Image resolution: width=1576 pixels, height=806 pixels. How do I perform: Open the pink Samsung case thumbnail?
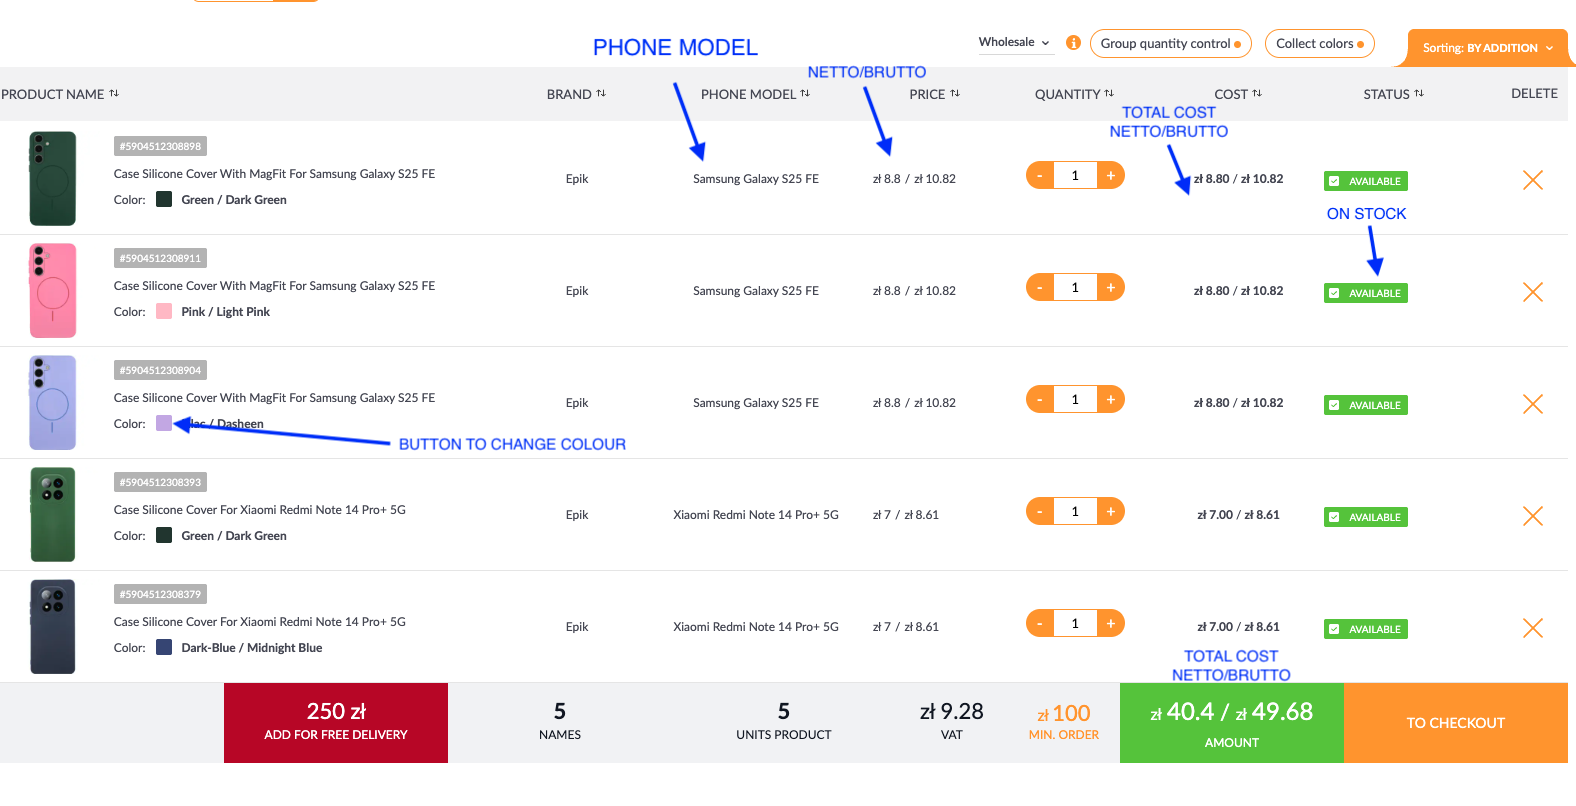[x=53, y=290]
